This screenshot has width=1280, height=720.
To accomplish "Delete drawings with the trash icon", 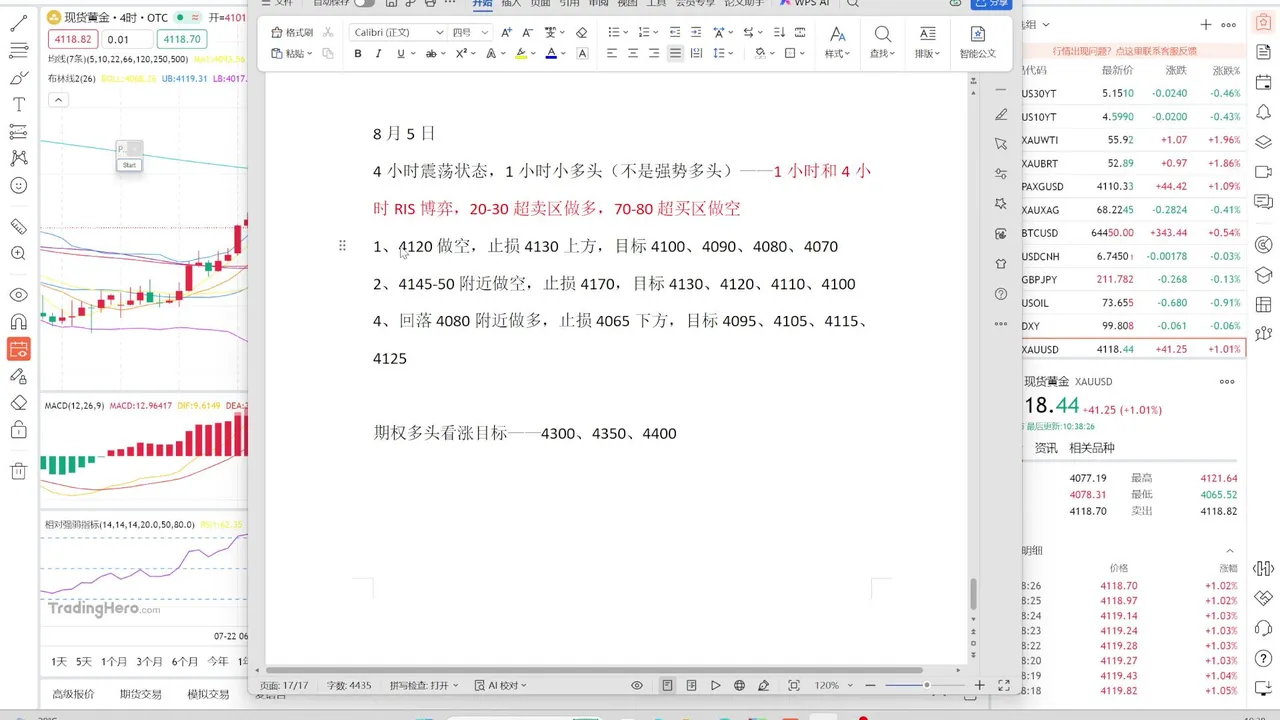I will (18, 471).
